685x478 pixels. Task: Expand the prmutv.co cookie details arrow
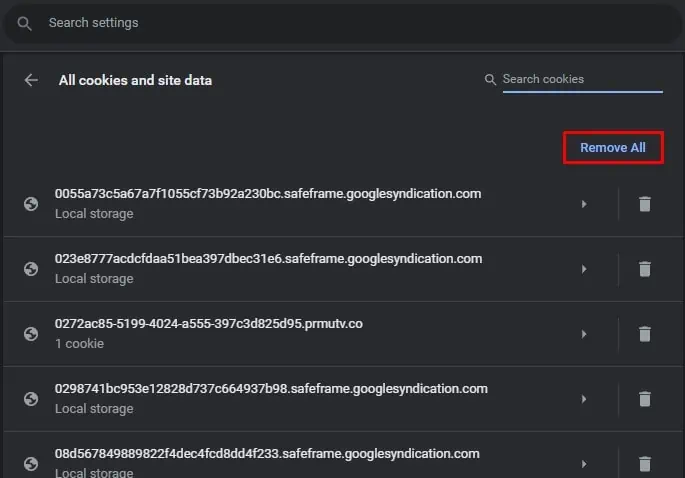click(584, 334)
